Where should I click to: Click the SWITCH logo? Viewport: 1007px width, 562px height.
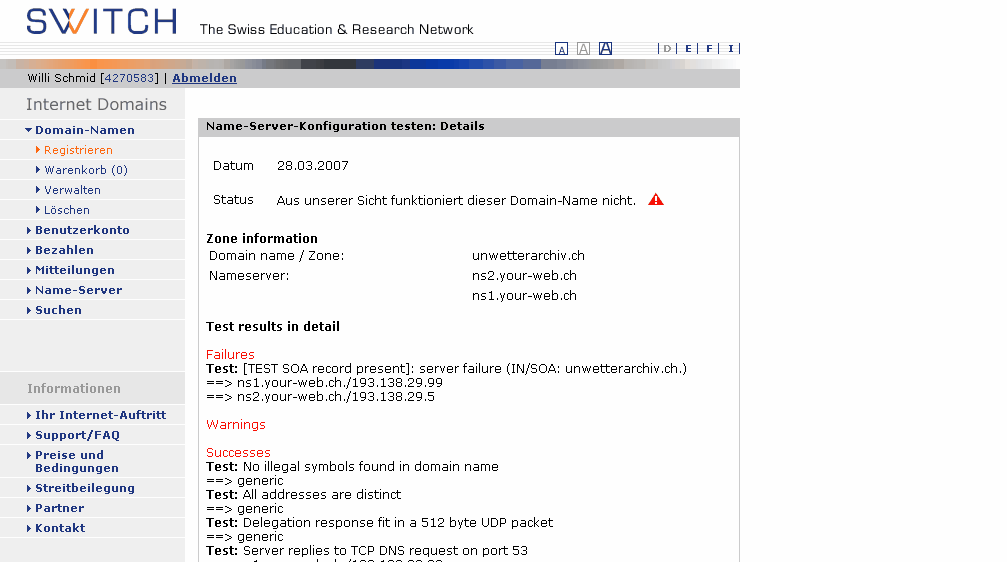pos(101,21)
